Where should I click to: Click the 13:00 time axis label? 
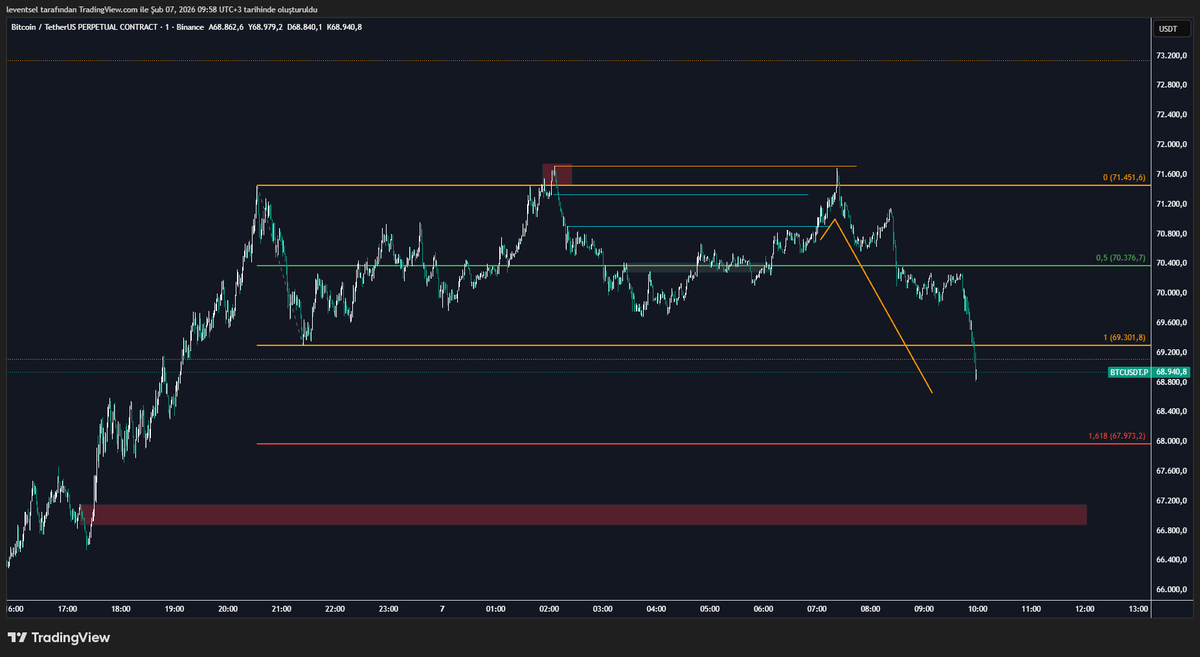tap(1138, 609)
